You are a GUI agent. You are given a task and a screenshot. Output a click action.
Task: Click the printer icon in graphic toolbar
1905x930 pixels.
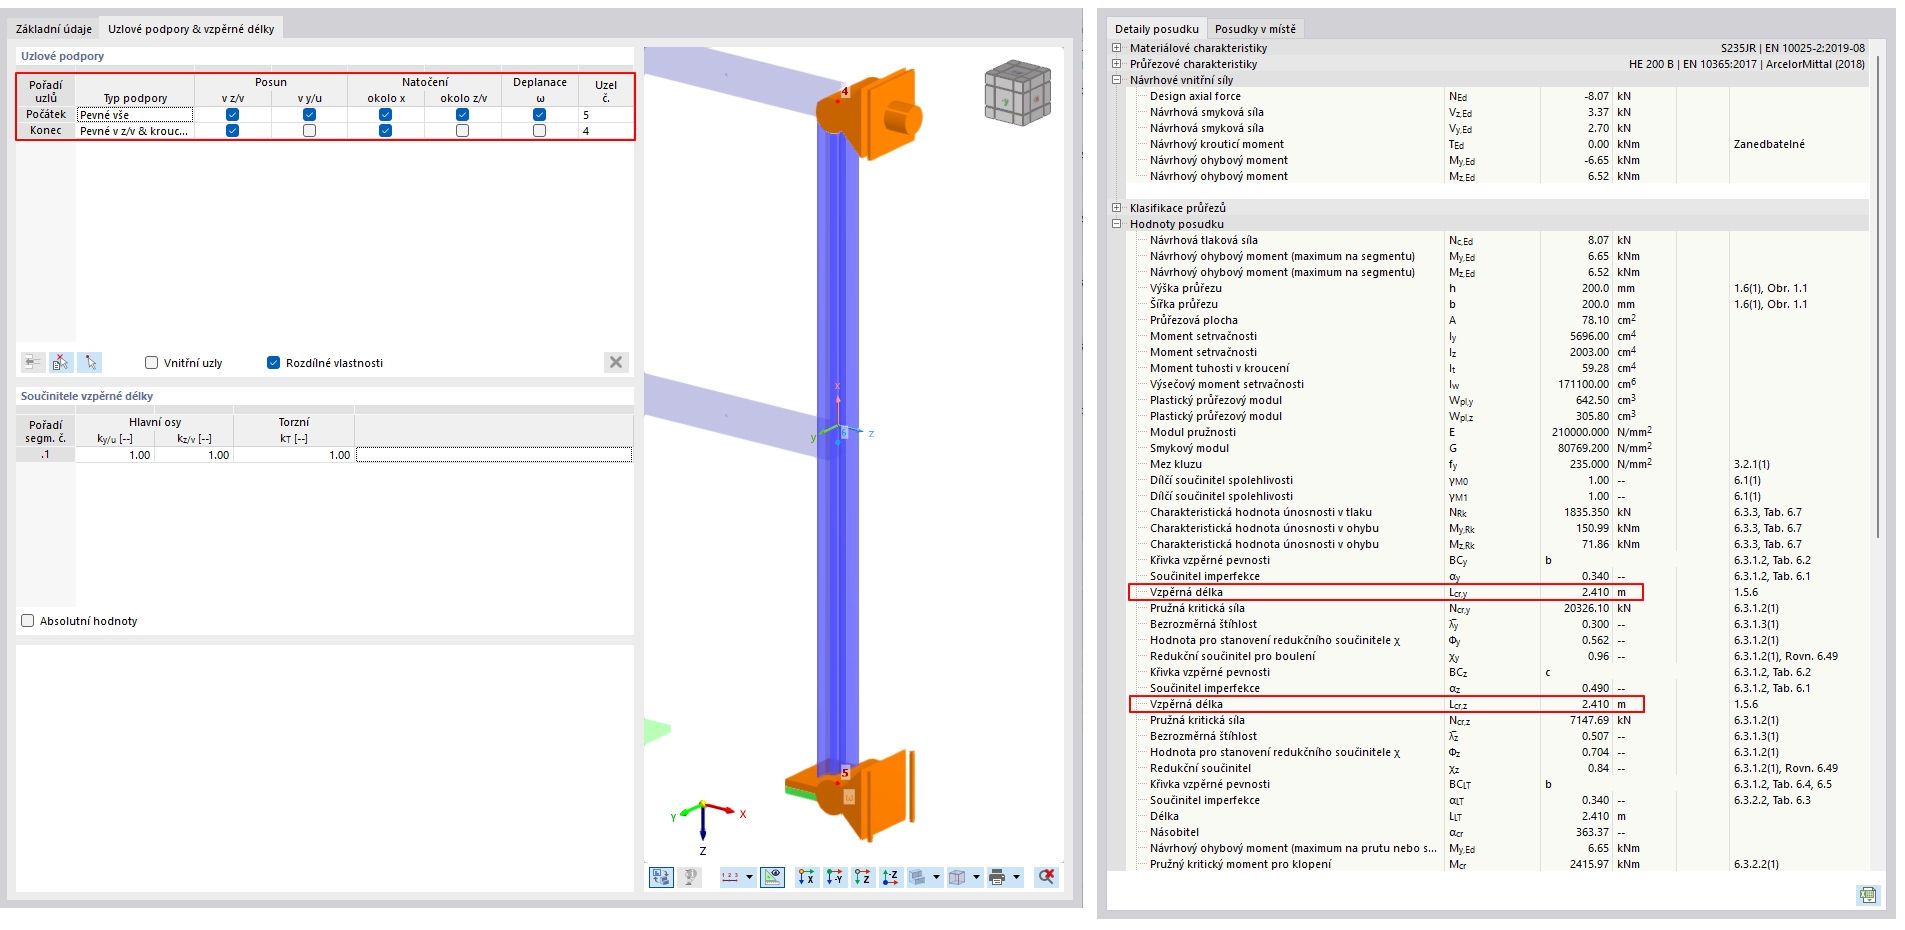pos(997,877)
